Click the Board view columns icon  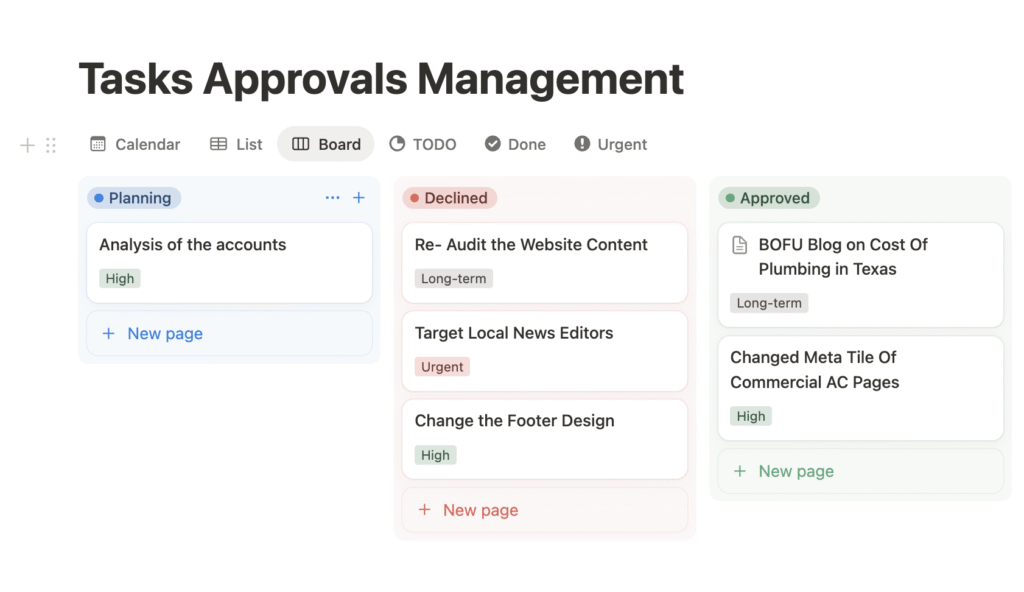[x=302, y=143]
